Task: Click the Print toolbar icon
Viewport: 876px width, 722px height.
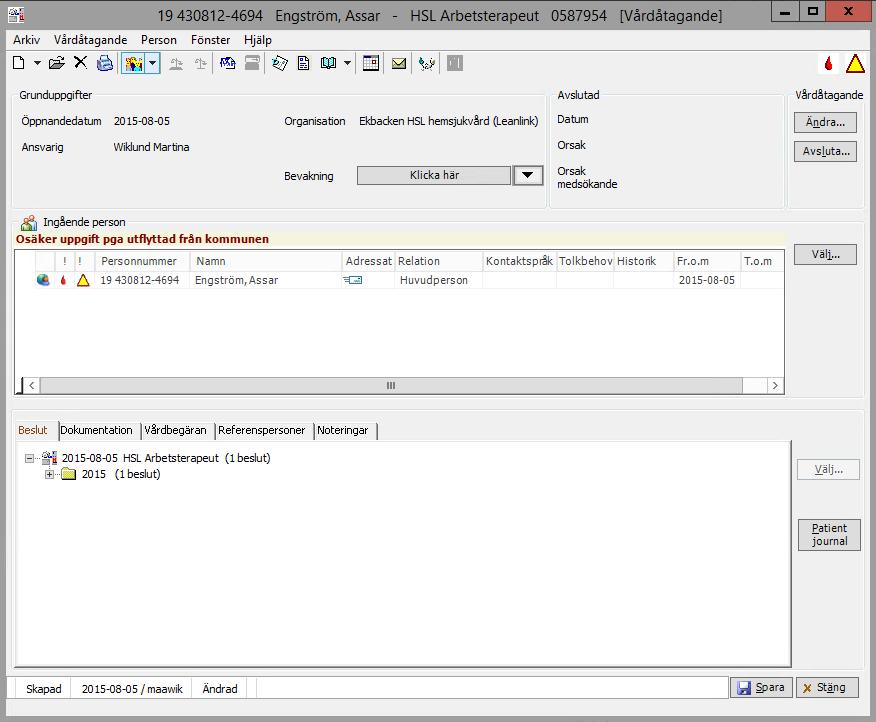Action: pyautogui.click(x=104, y=63)
